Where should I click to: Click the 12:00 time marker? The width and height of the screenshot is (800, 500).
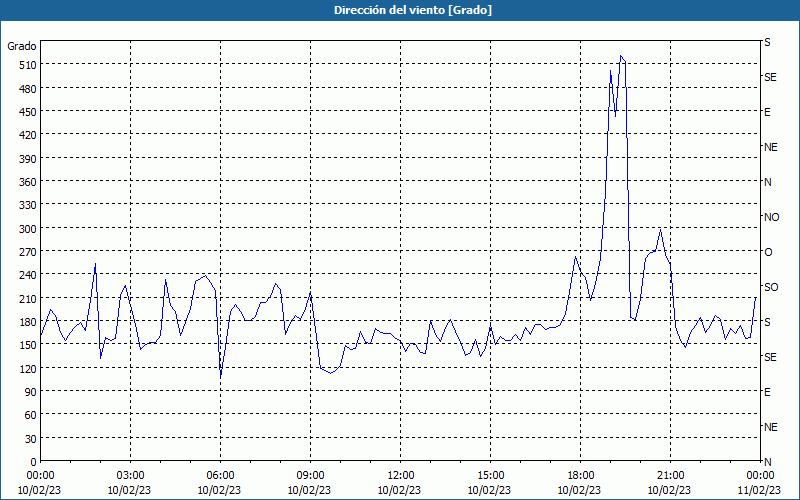click(x=401, y=476)
